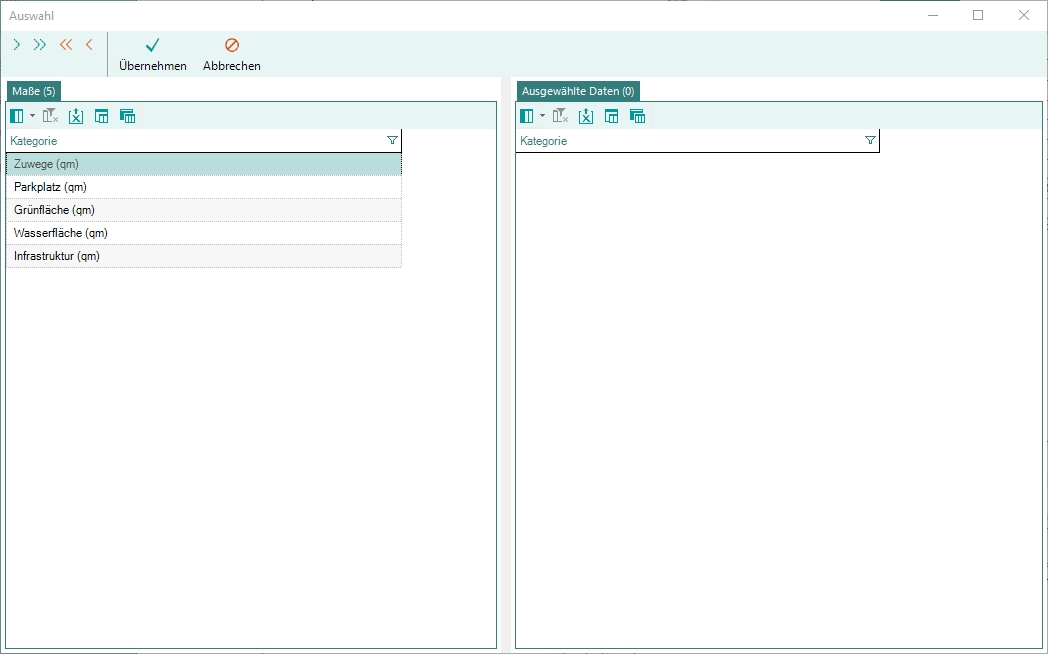Open Kategorie filter in Ausgewählte Daten list
This screenshot has height=654, width=1048.
pyautogui.click(x=870, y=141)
